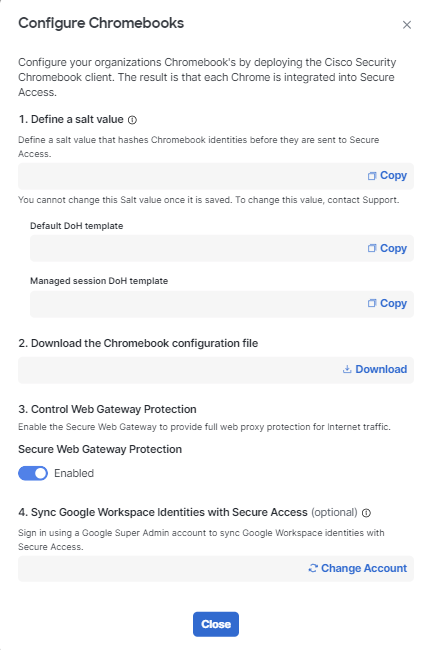
Task: Click the copy icon for Managed session DoH template
Action: (372, 303)
